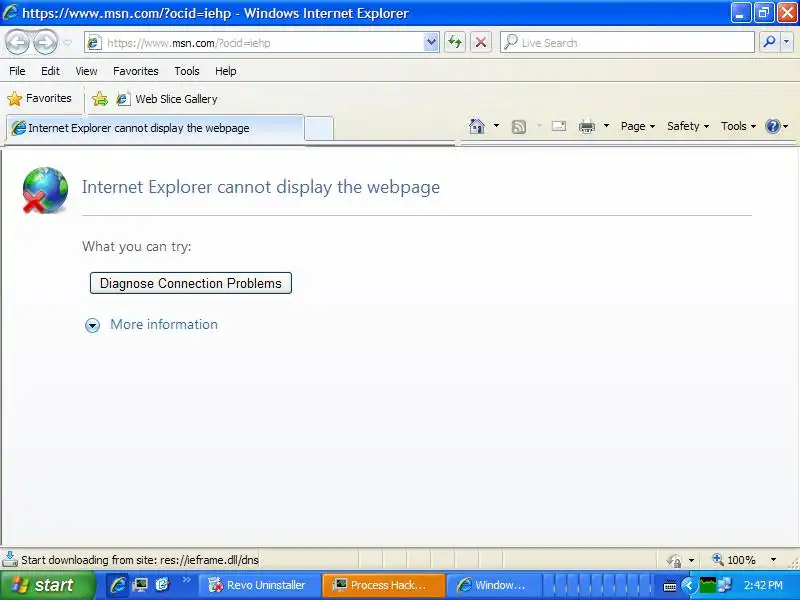Expand the Print options dropdown arrow
This screenshot has height=600, width=800.
606,126
